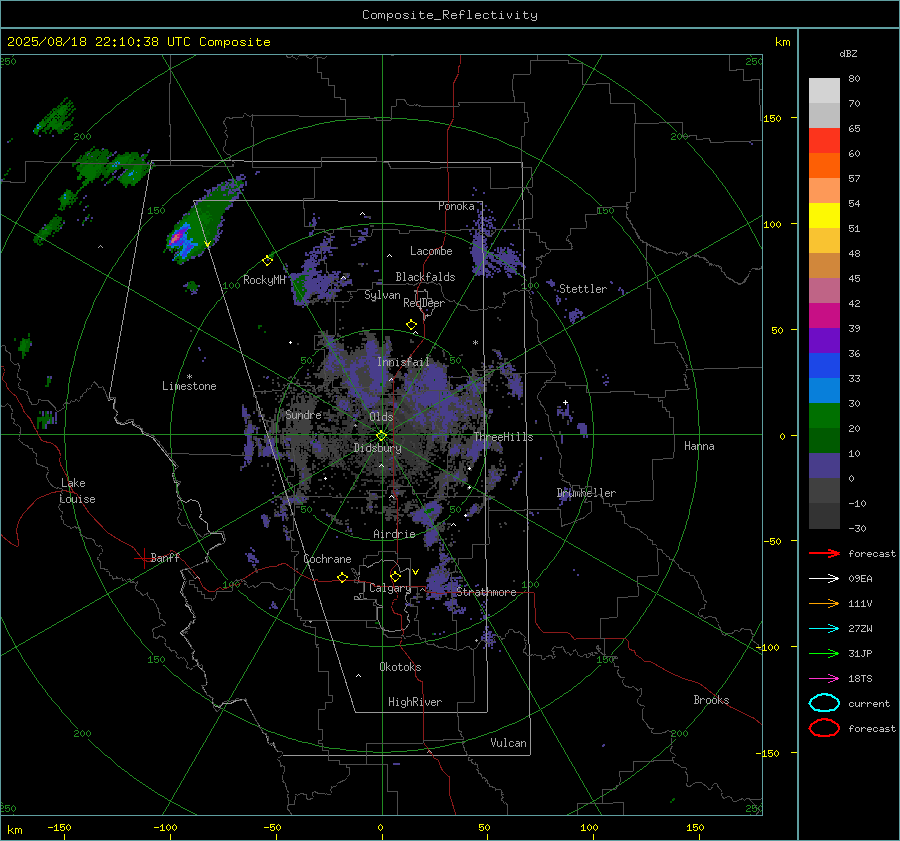Click the Cochrane label
Screen dimensions: 900x841
[327, 559]
